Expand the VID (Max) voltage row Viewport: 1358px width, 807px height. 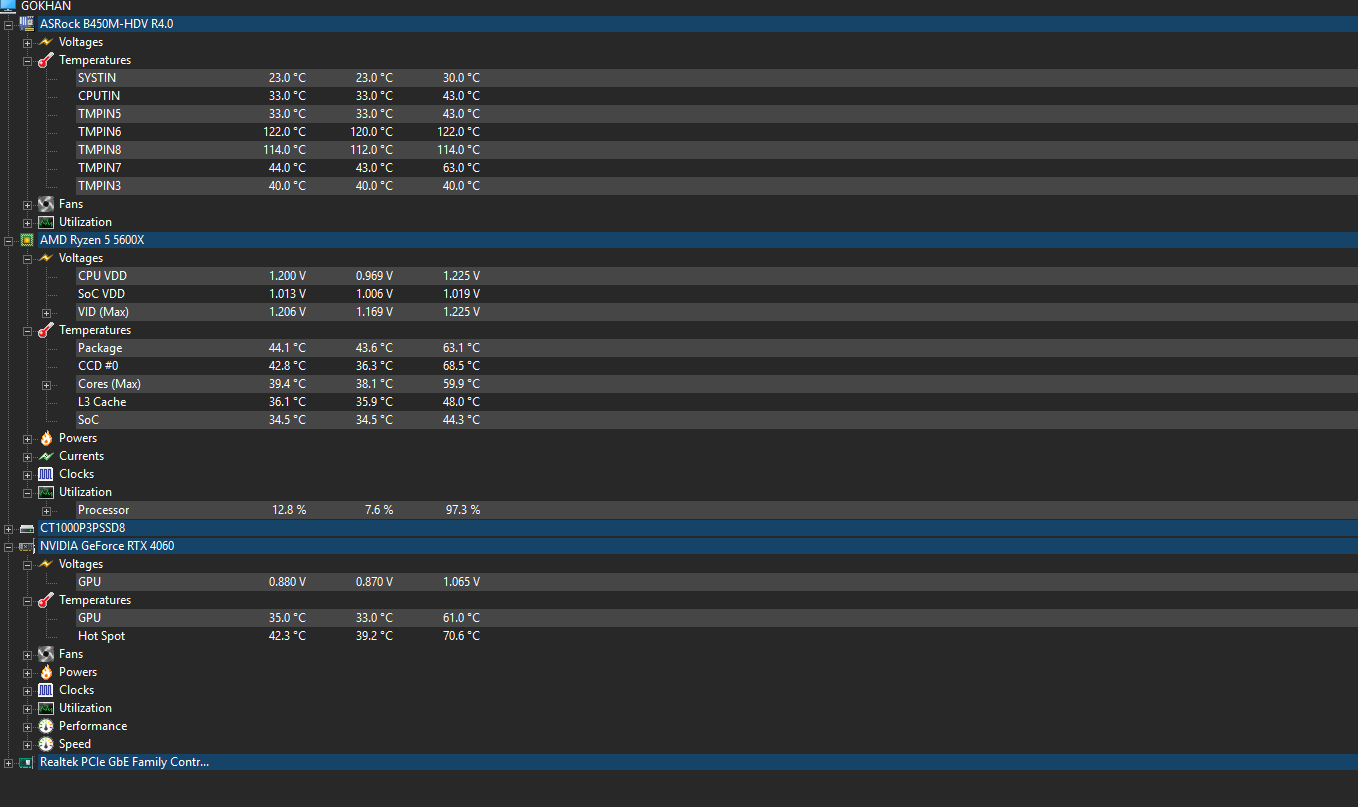click(x=46, y=313)
